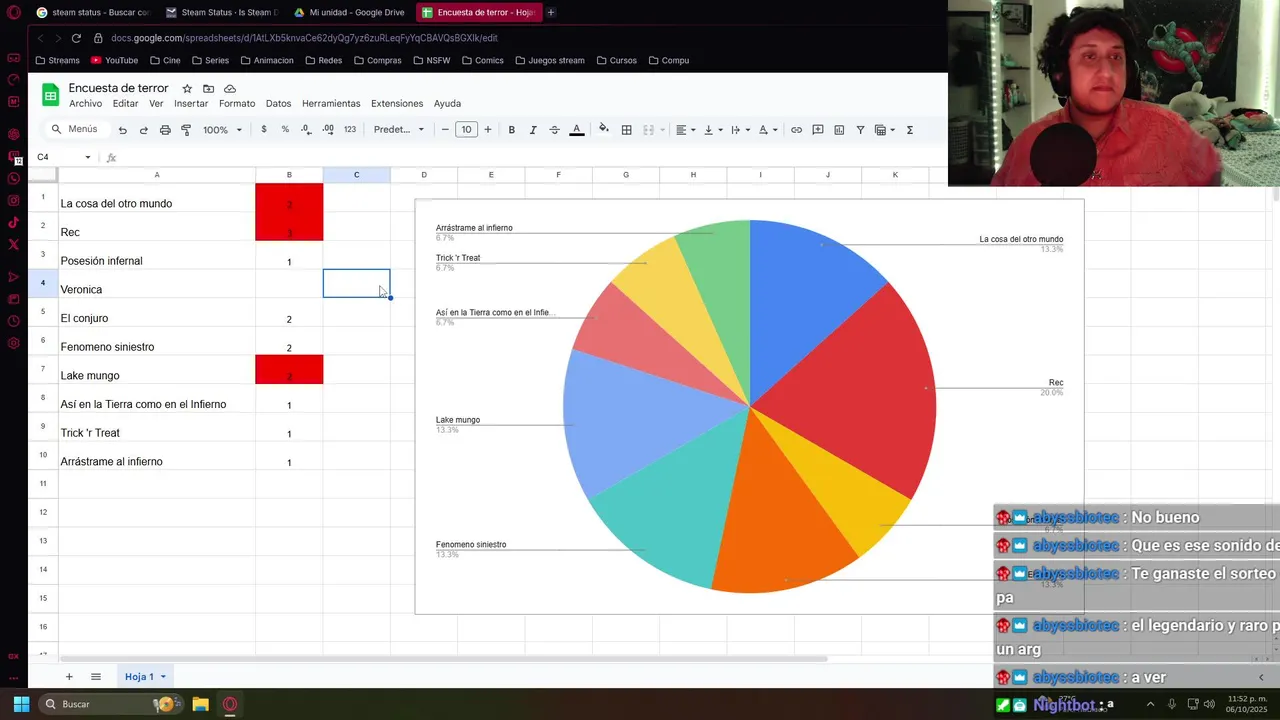Increase font size with plus button
This screenshot has width=1280, height=720.
(x=488, y=130)
